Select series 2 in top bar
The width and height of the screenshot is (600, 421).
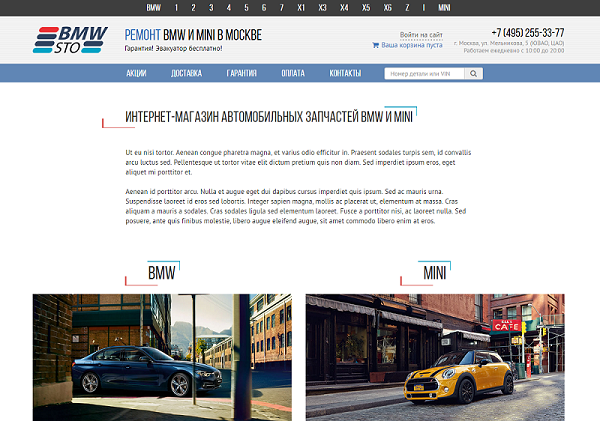click(193, 8)
